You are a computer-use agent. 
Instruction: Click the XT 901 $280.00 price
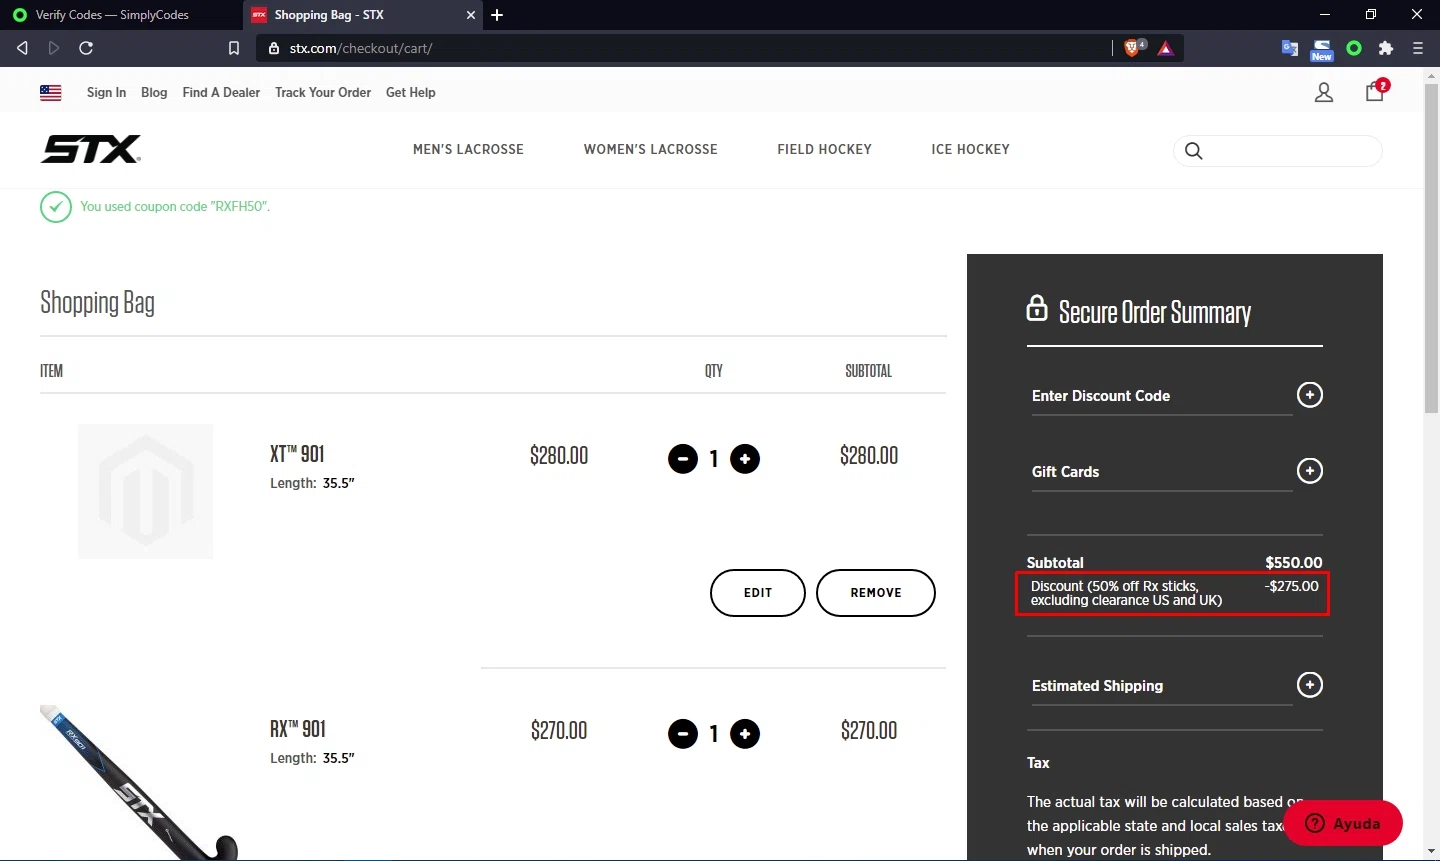pyautogui.click(x=559, y=456)
